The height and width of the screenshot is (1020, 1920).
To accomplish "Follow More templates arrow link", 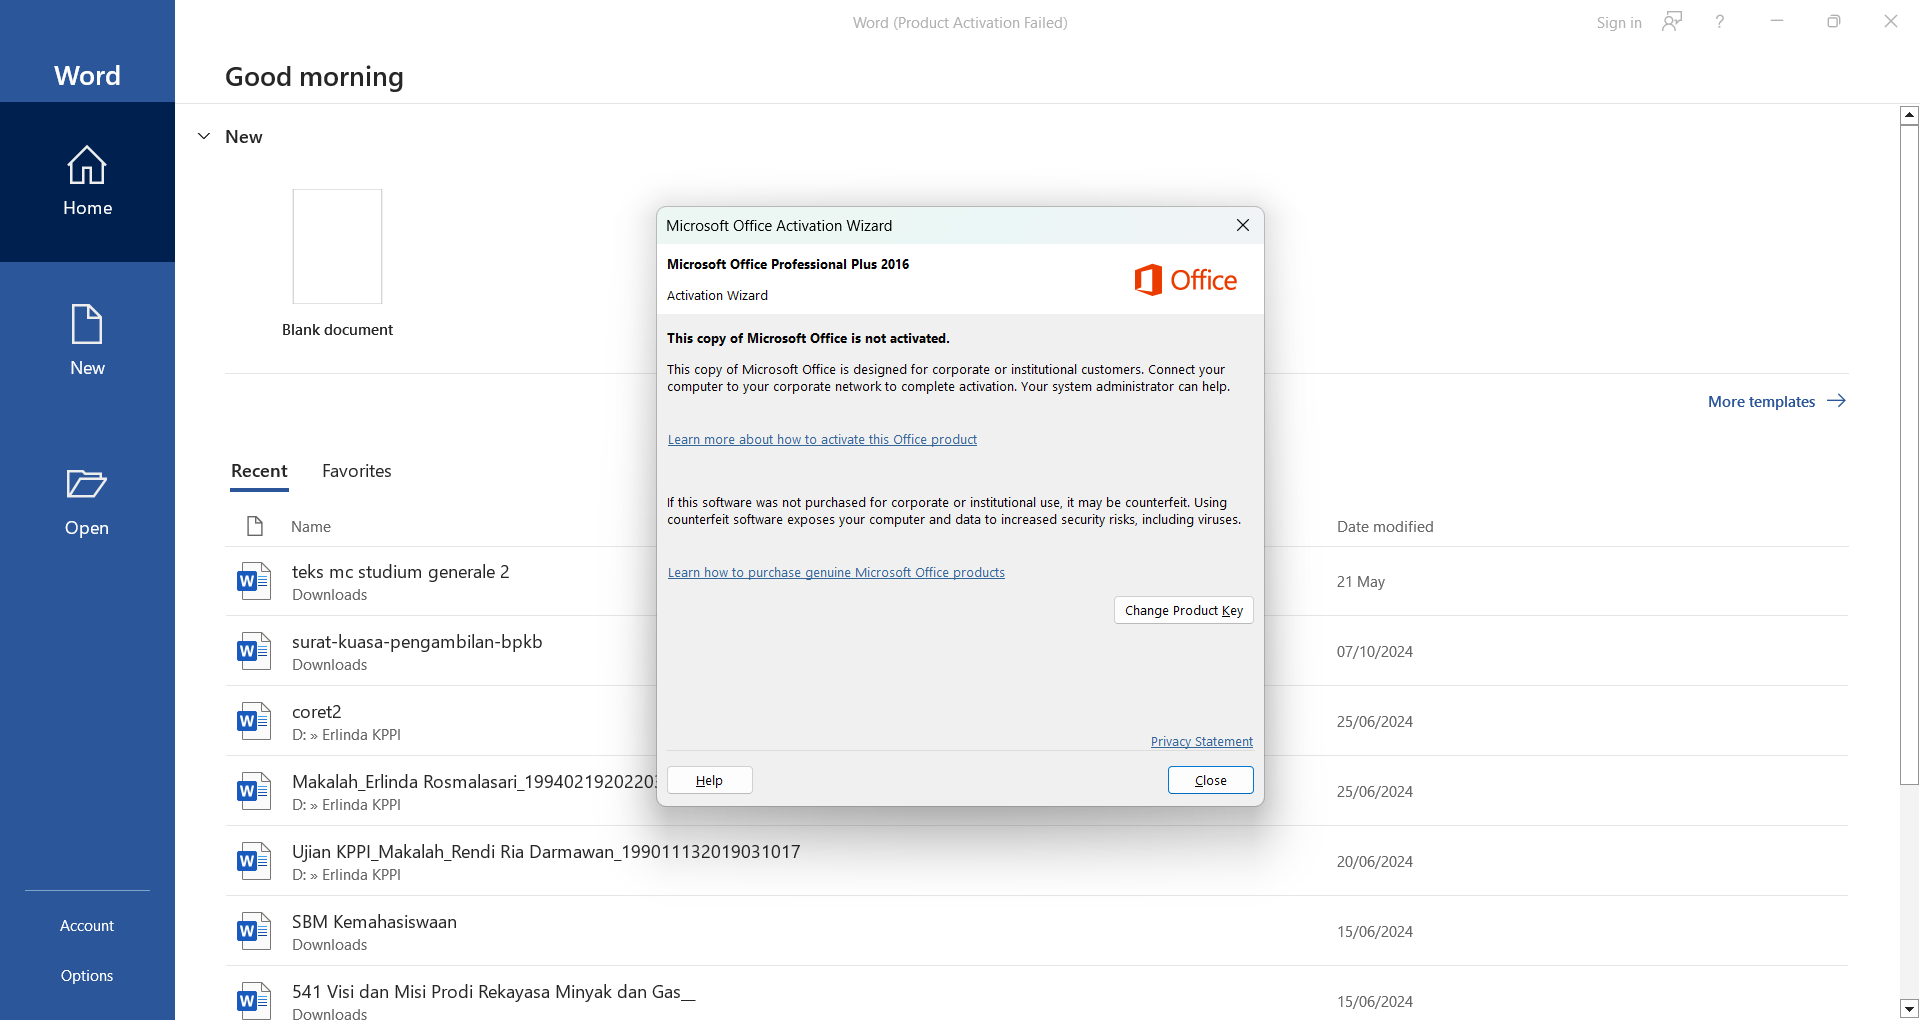I will coord(1776,402).
